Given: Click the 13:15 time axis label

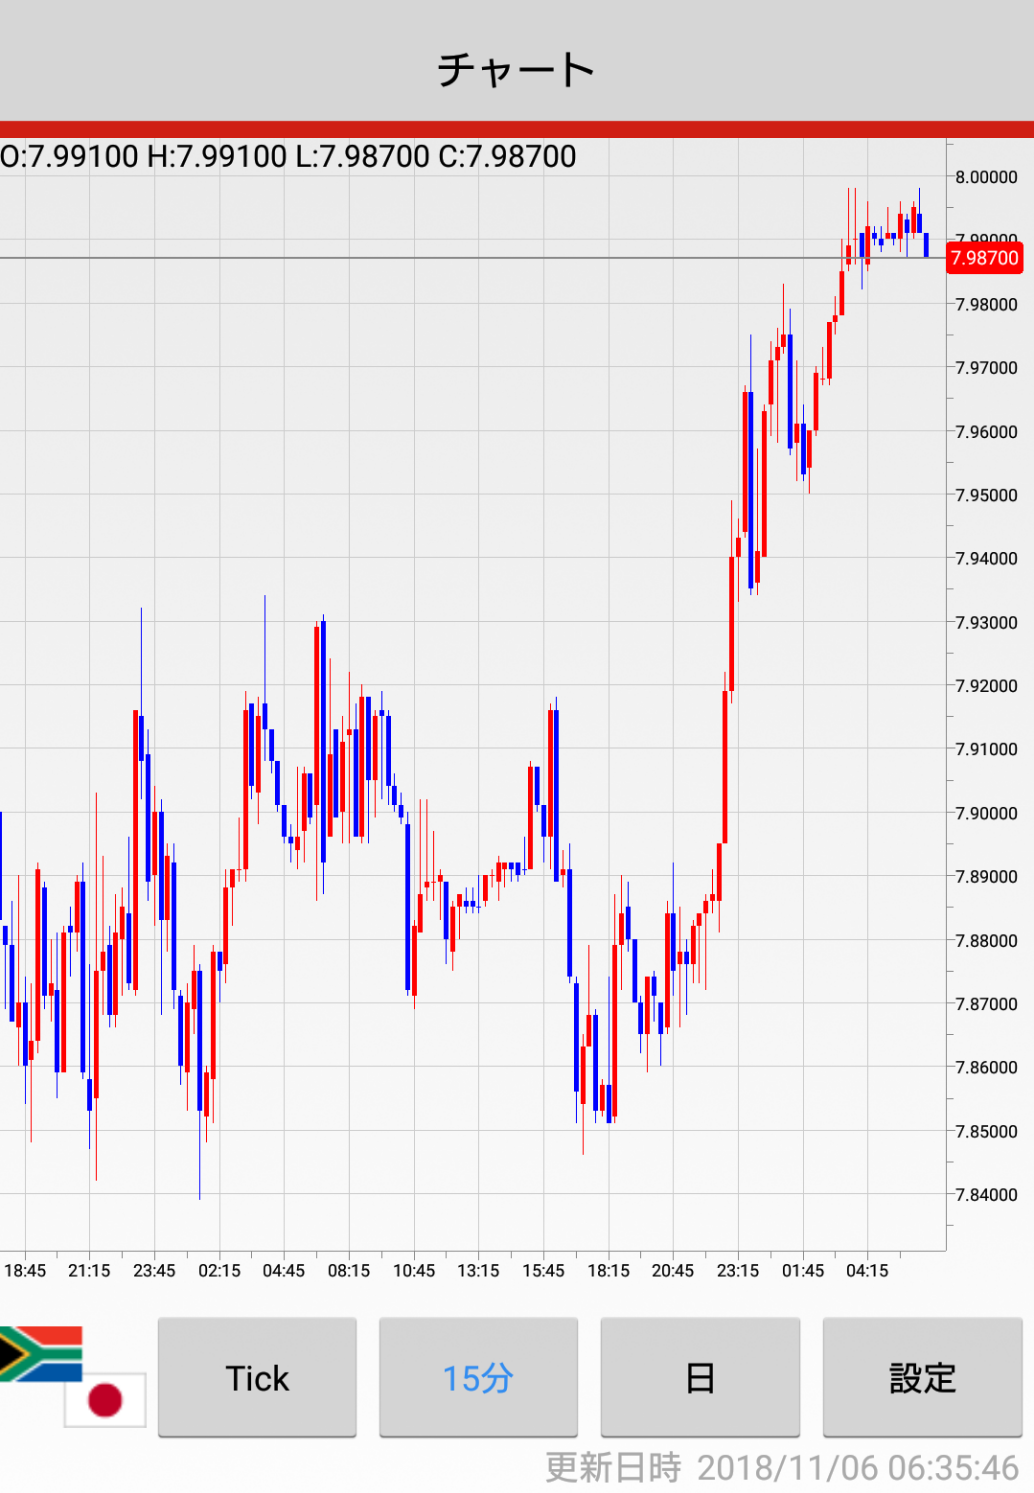Looking at the screenshot, I should (478, 1270).
